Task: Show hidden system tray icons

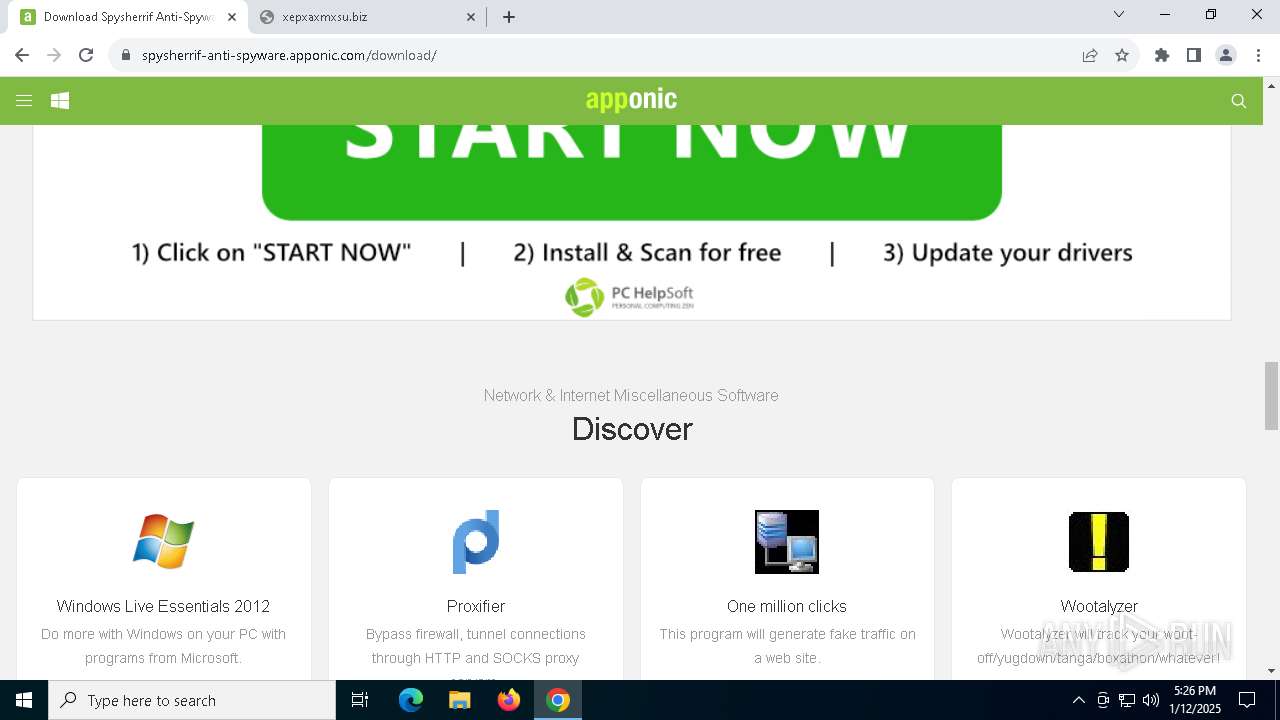Action: [1078, 700]
